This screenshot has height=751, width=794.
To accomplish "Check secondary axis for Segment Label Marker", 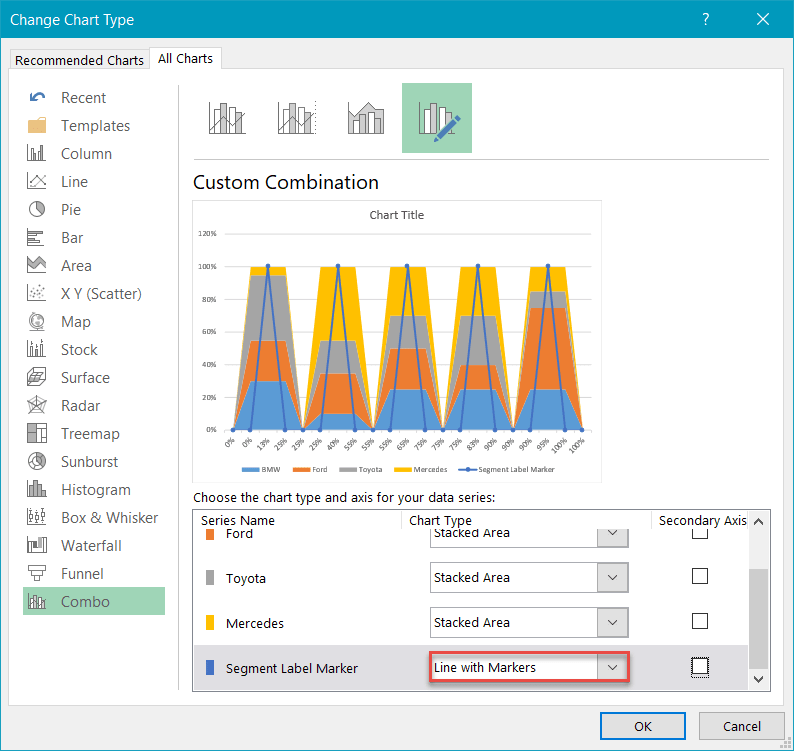I will point(700,667).
